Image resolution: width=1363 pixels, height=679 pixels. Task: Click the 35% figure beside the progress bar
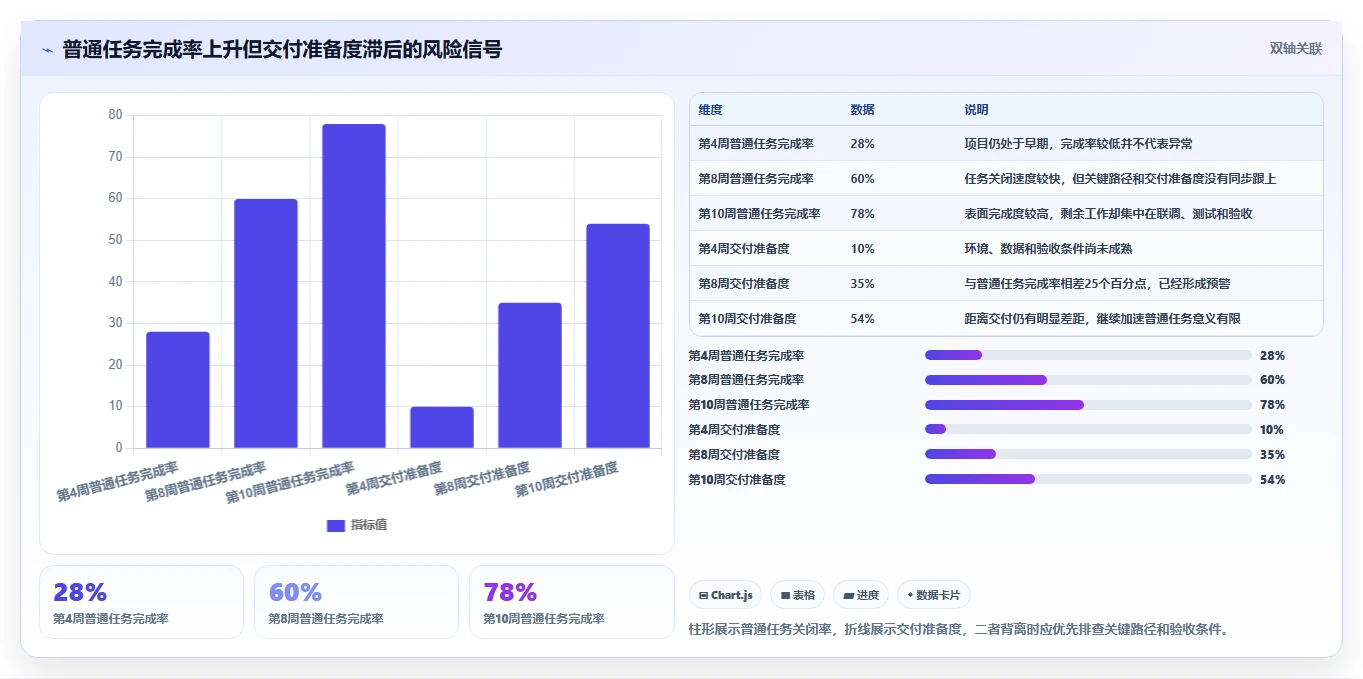tap(1273, 454)
